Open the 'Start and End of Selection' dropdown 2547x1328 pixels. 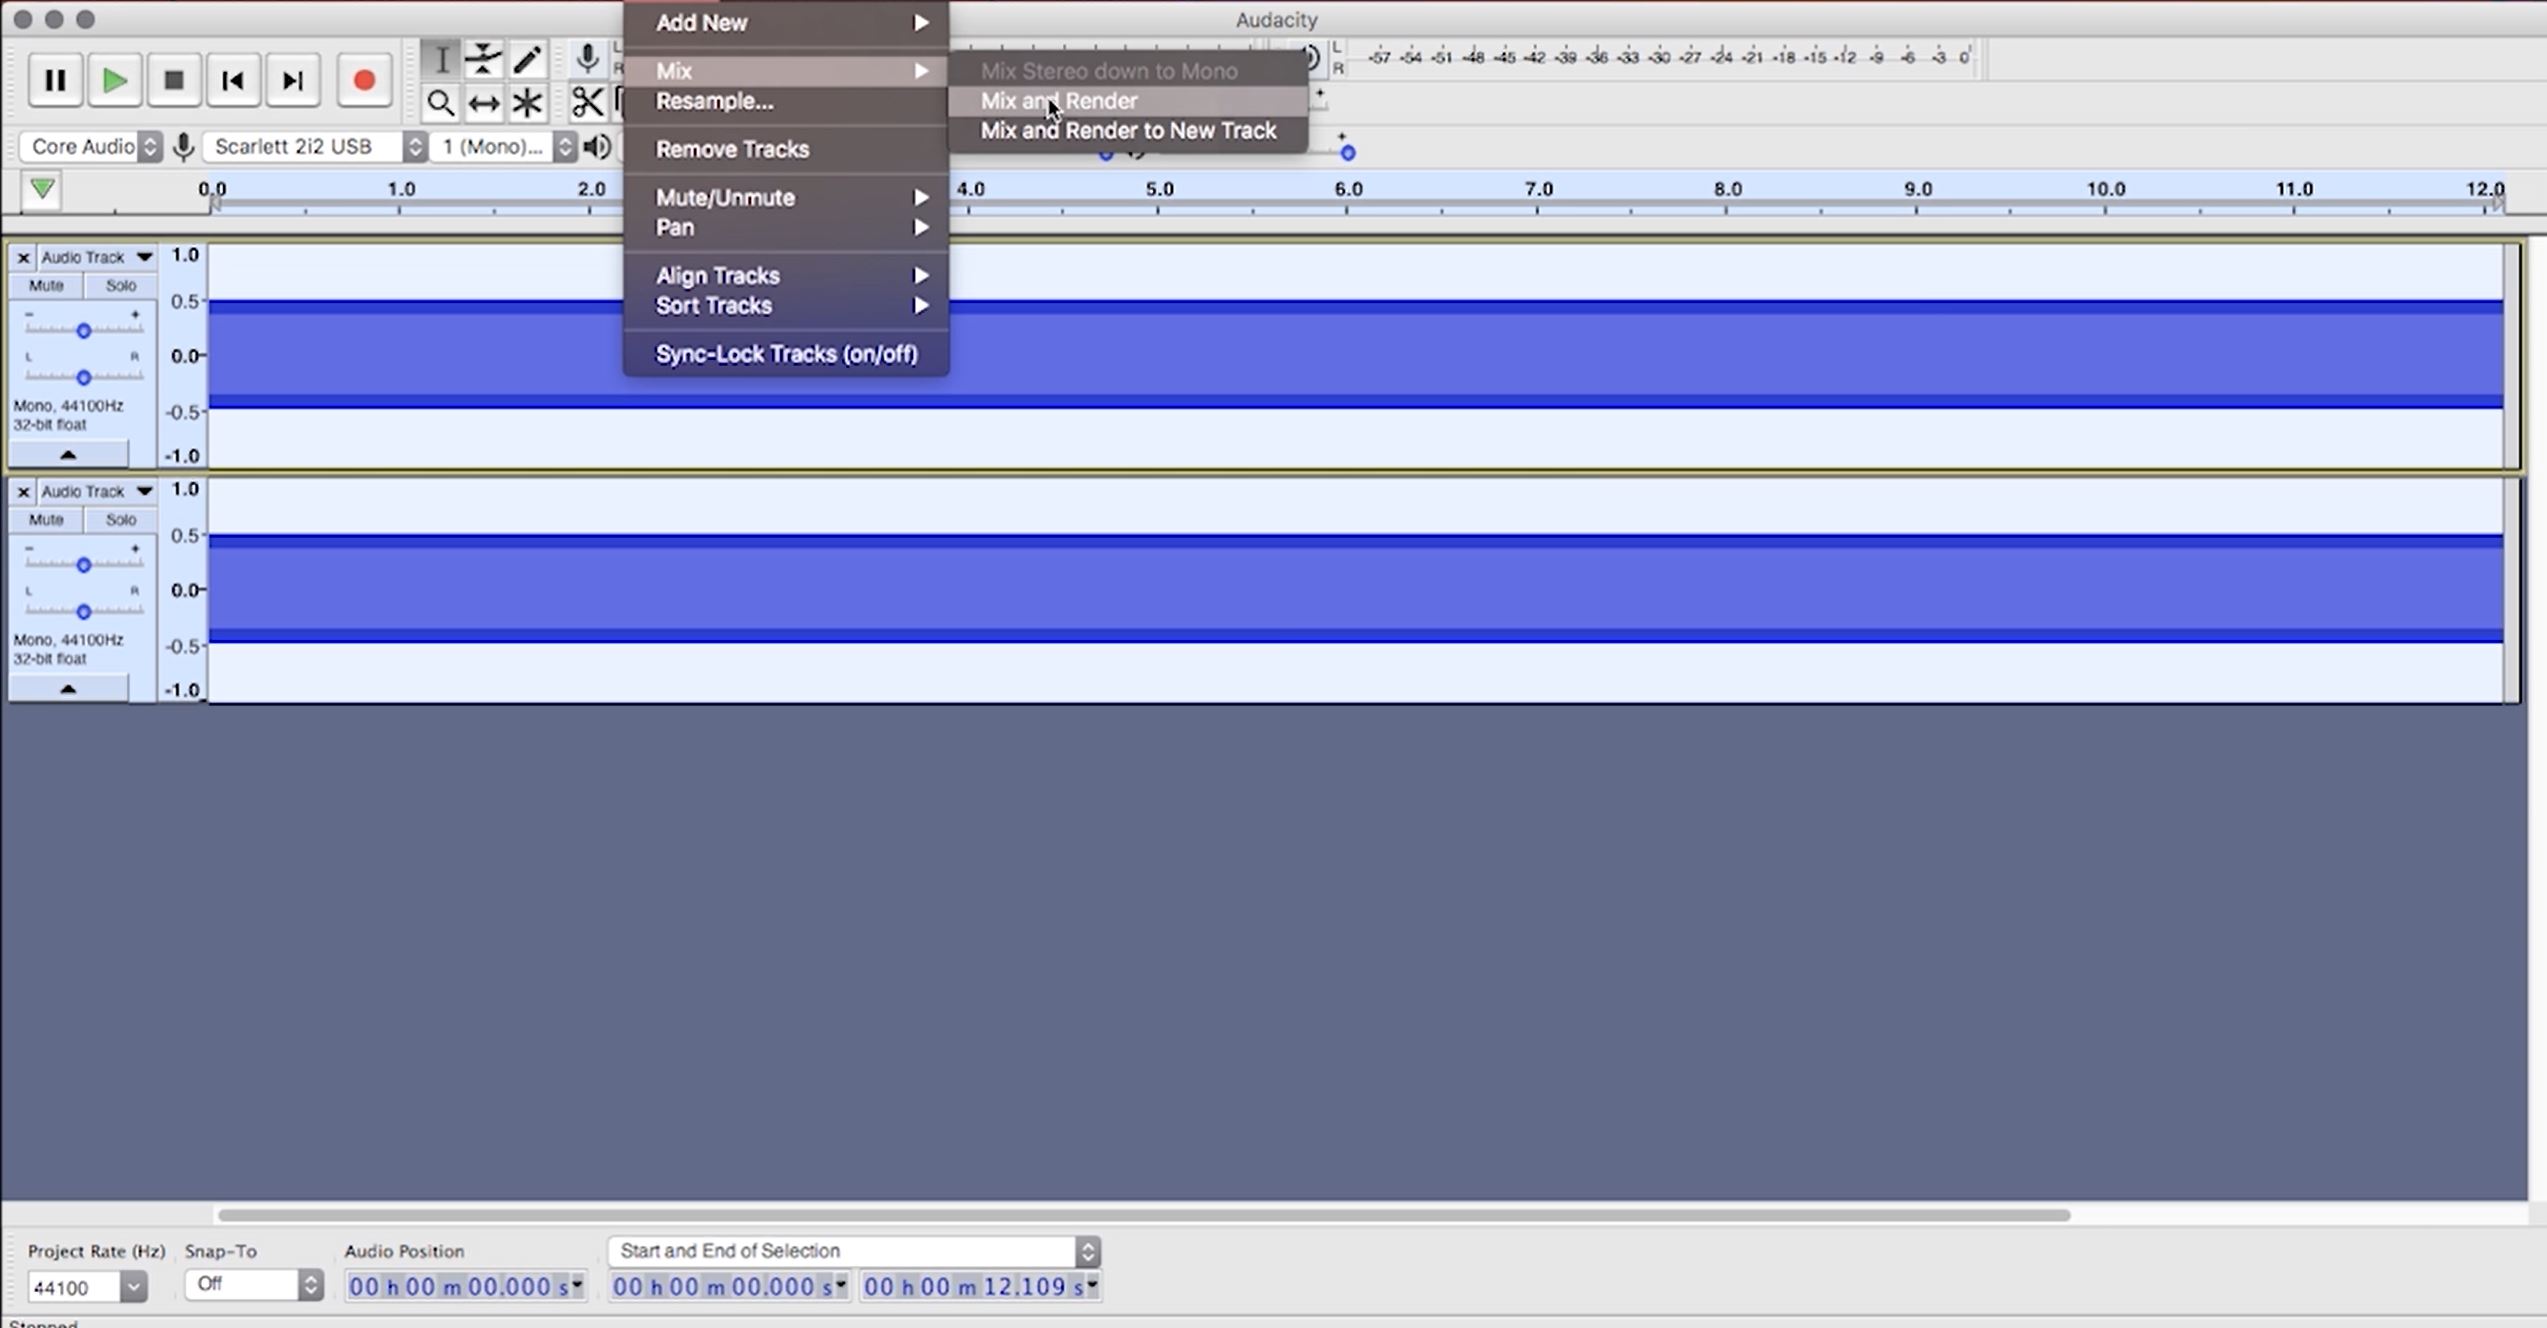[x=855, y=1250]
